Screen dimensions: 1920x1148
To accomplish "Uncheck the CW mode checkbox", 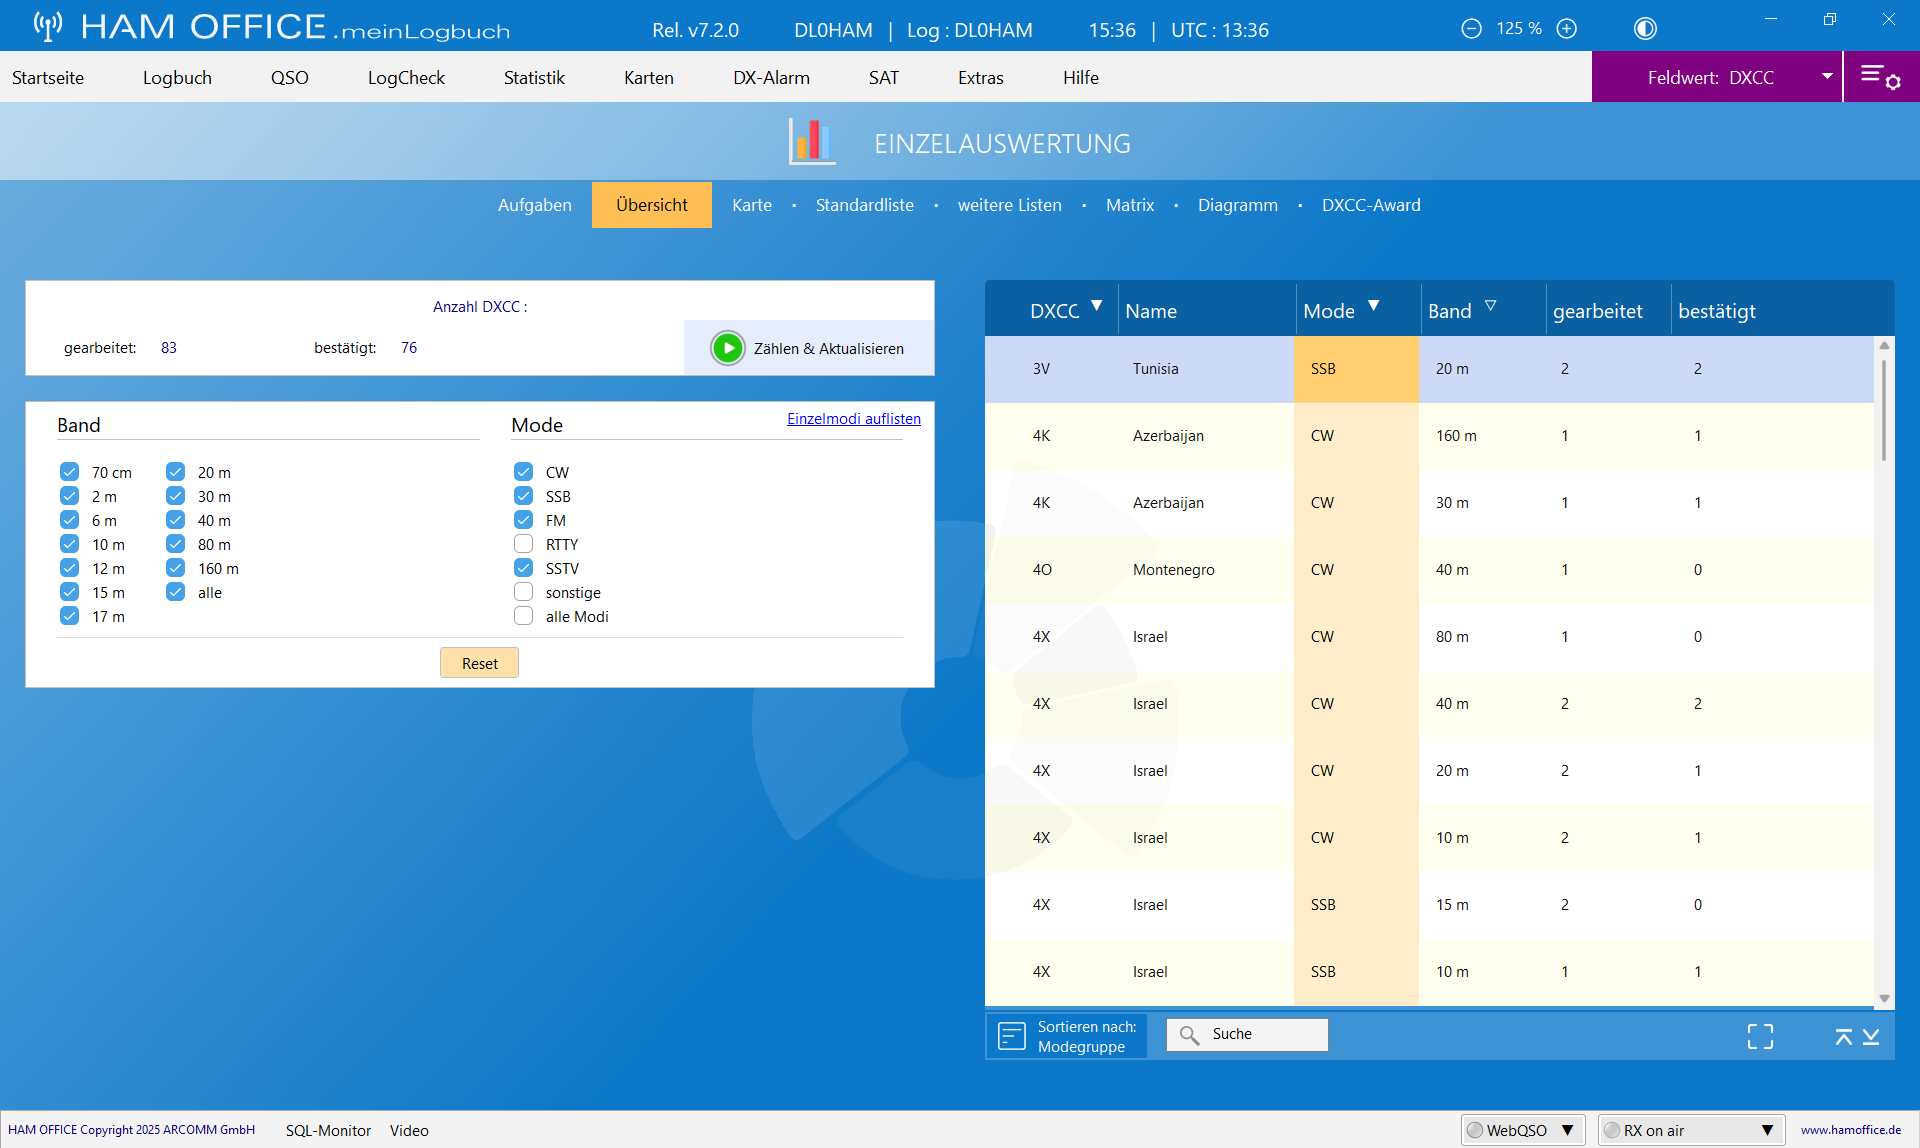I will tap(524, 472).
